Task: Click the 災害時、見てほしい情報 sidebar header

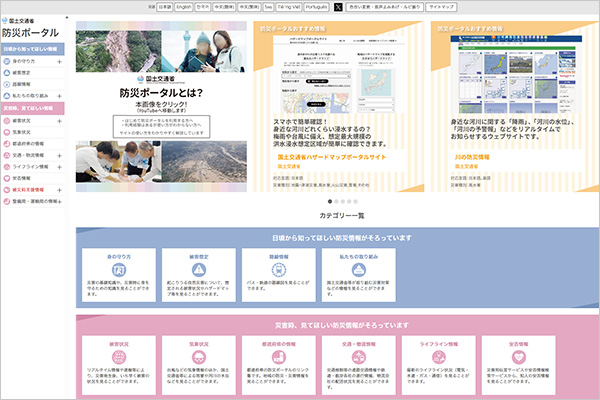Action: (x=33, y=108)
